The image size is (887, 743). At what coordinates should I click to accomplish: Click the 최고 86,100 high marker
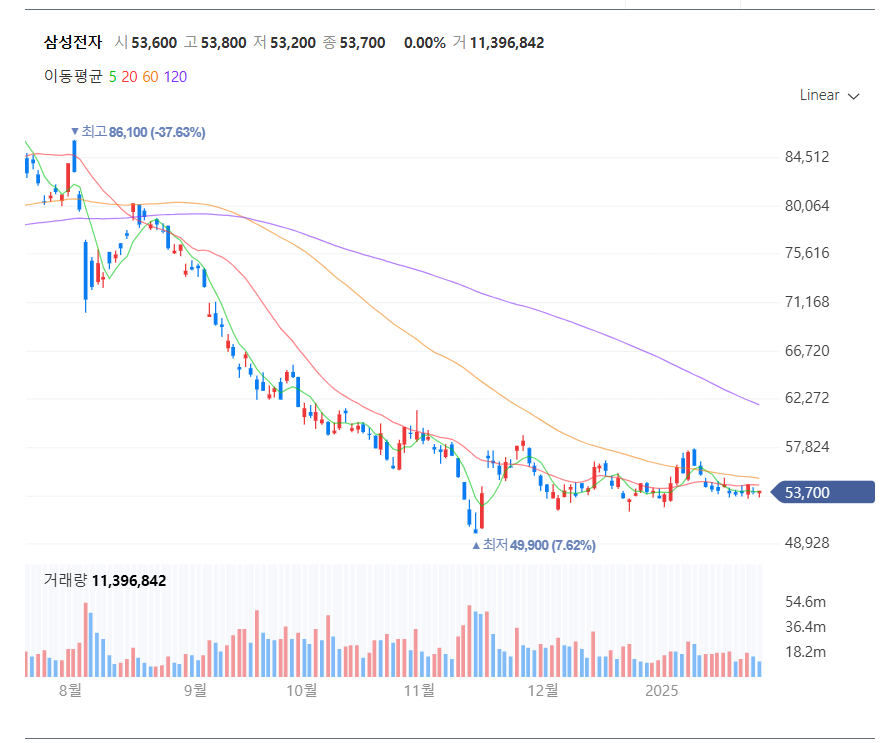pos(139,132)
